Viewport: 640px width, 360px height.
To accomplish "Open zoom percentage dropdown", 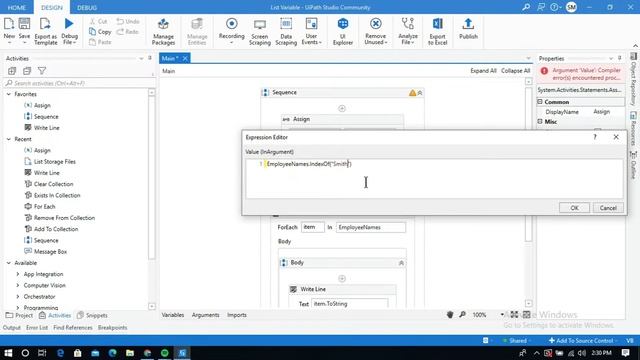I will tap(502, 315).
